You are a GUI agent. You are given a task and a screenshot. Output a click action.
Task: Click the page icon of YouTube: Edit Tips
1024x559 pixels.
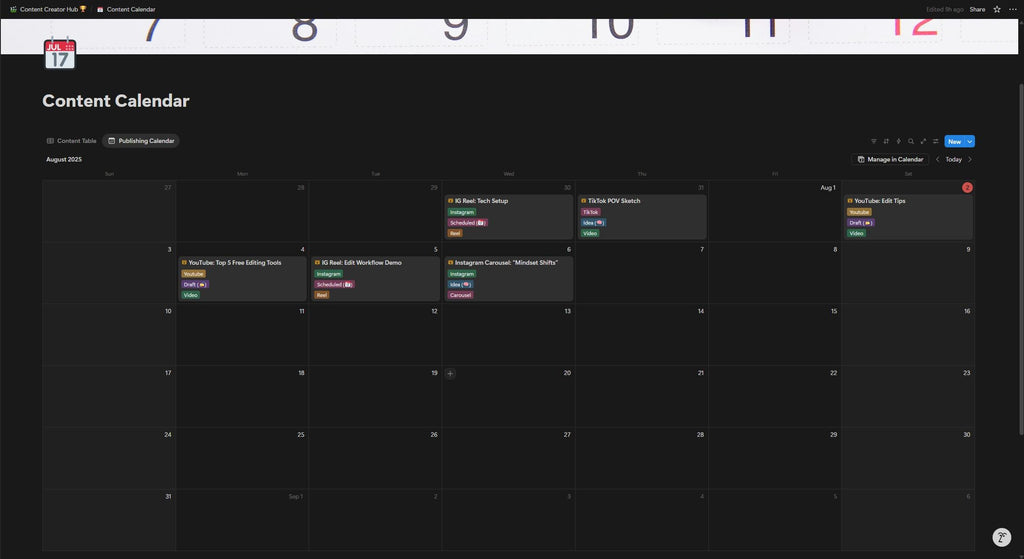(850, 200)
